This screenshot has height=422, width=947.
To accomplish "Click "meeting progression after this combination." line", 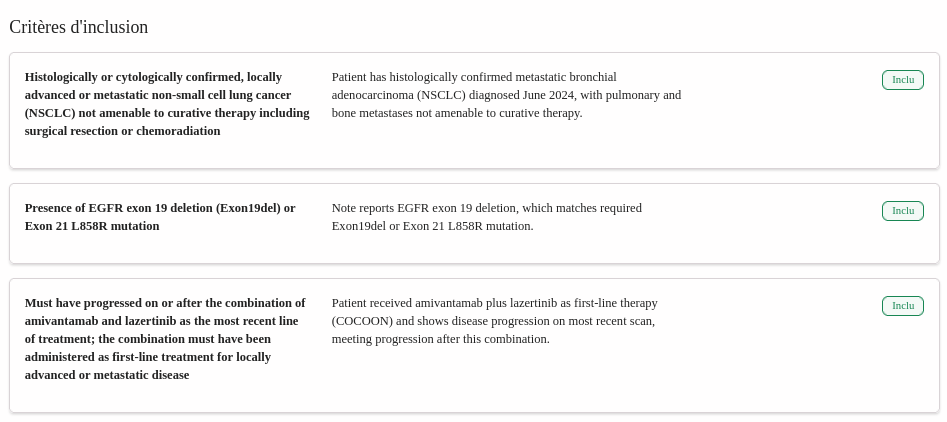I will point(440,339).
